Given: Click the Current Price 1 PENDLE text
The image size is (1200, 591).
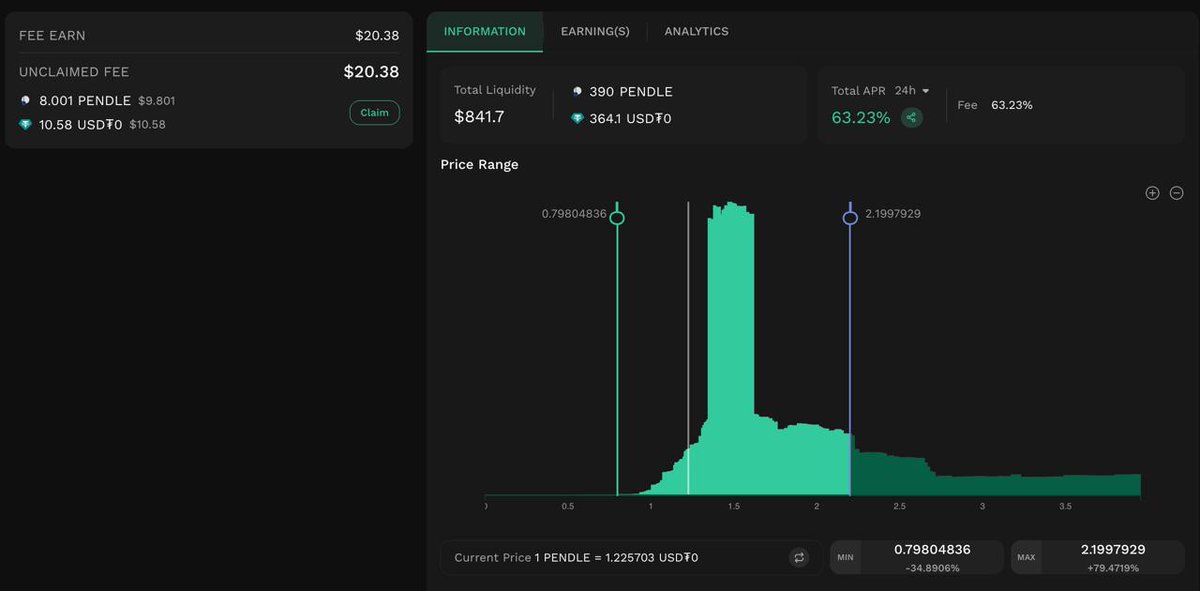Looking at the screenshot, I should [576, 558].
